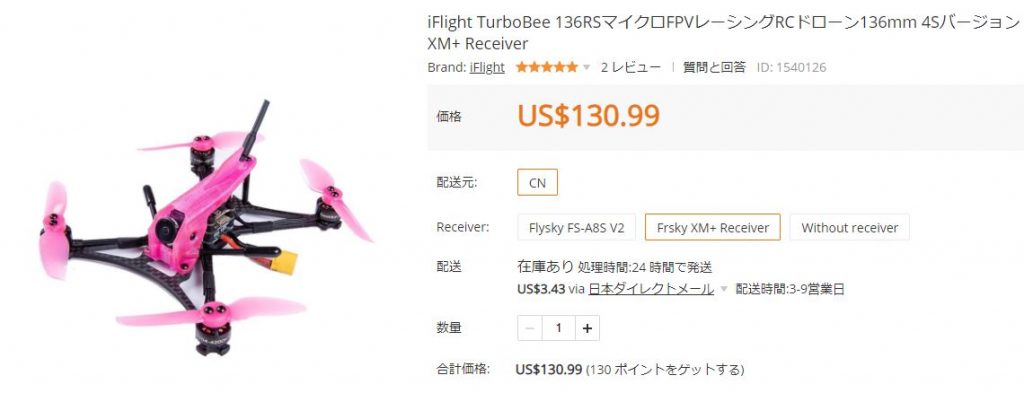Viewport: 1024px width, 393px height.
Task: View the 2 レビュー reviews
Action: (x=631, y=67)
